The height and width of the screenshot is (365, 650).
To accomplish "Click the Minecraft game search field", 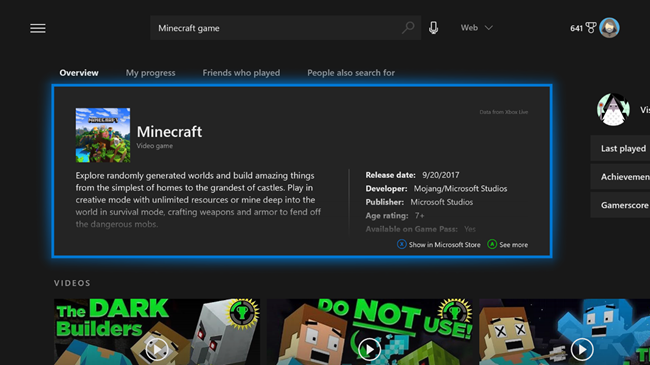I will (x=285, y=28).
